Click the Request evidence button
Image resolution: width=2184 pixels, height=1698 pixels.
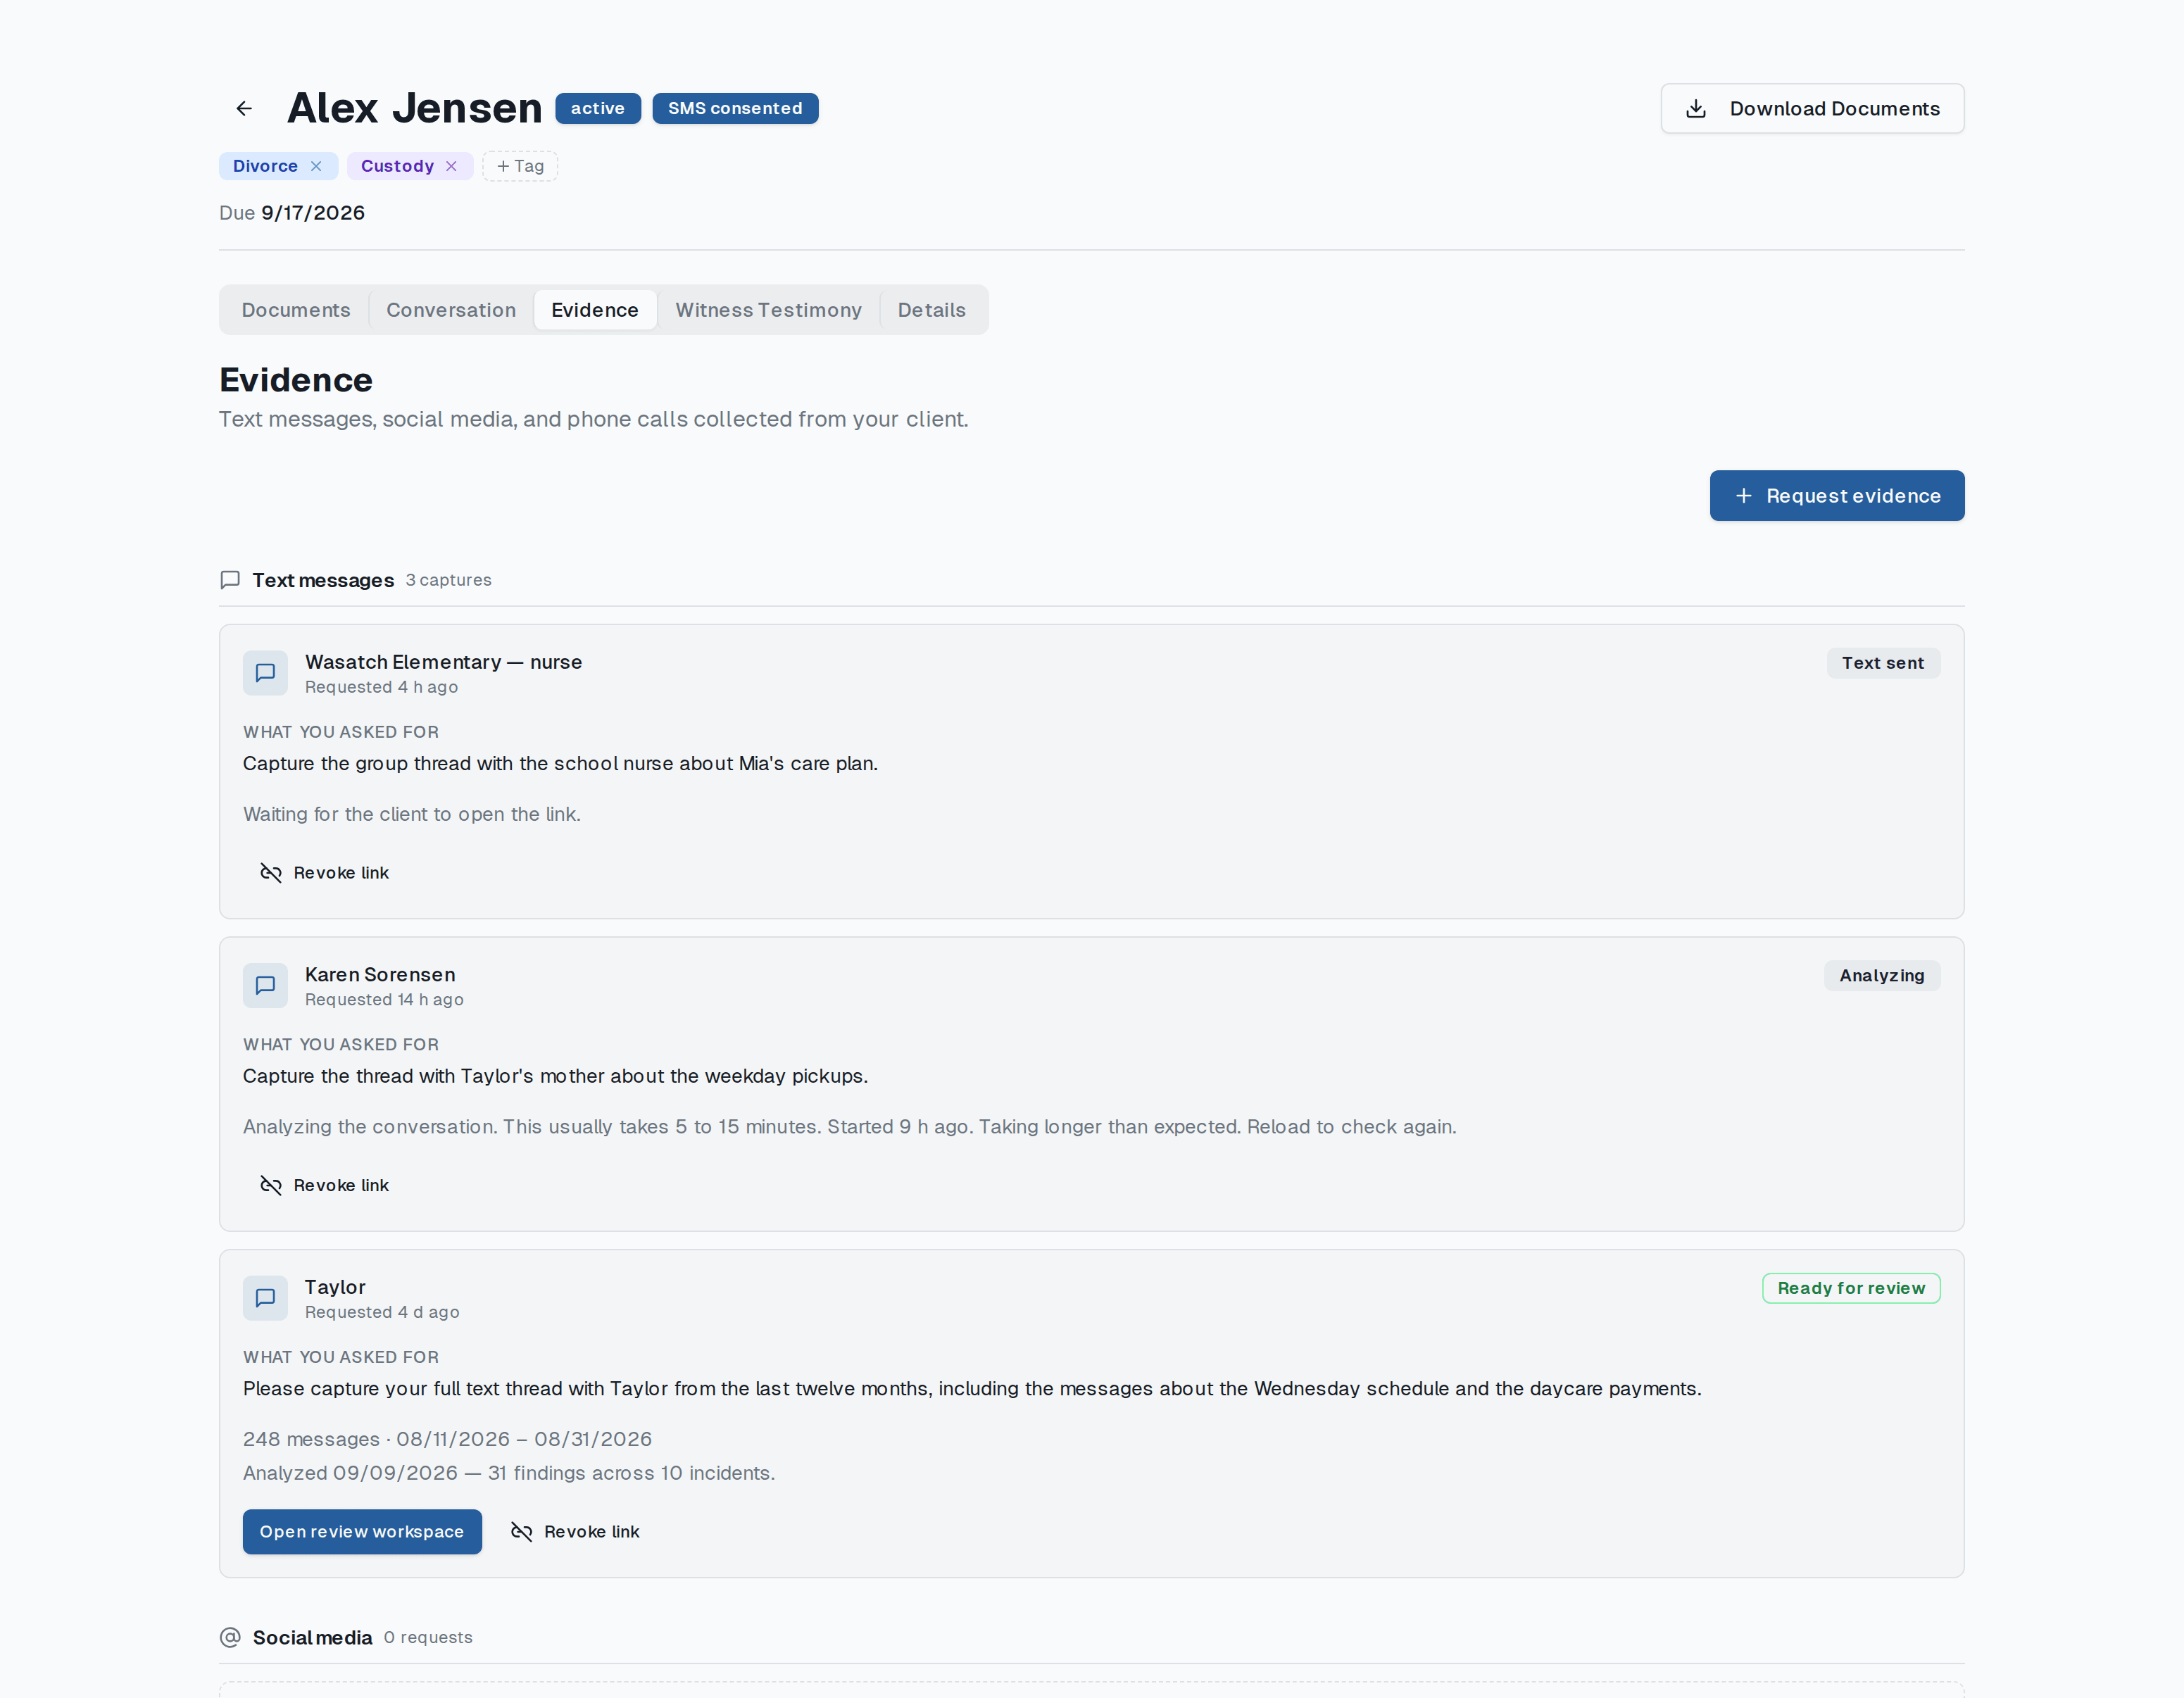click(1836, 496)
